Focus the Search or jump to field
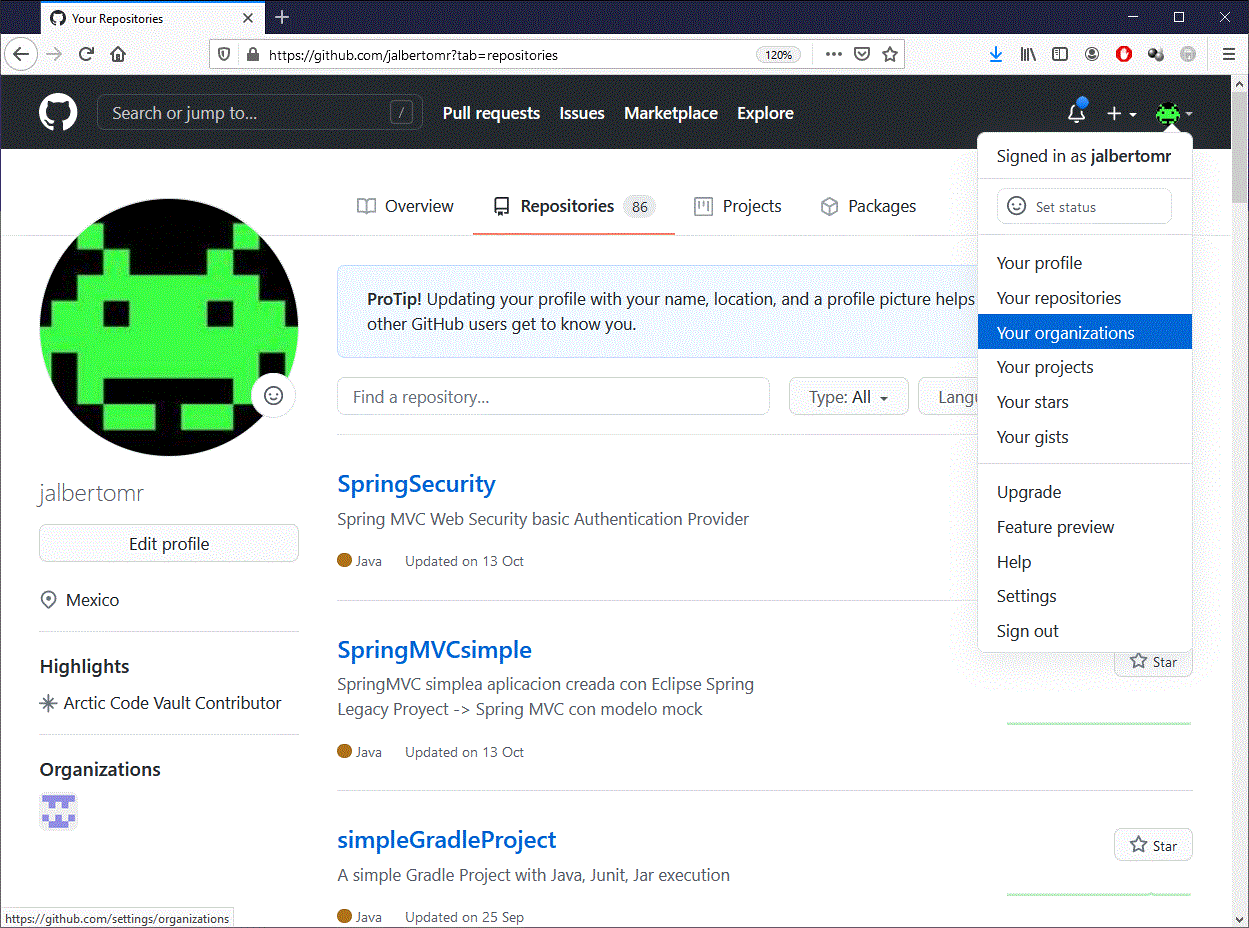 click(260, 113)
